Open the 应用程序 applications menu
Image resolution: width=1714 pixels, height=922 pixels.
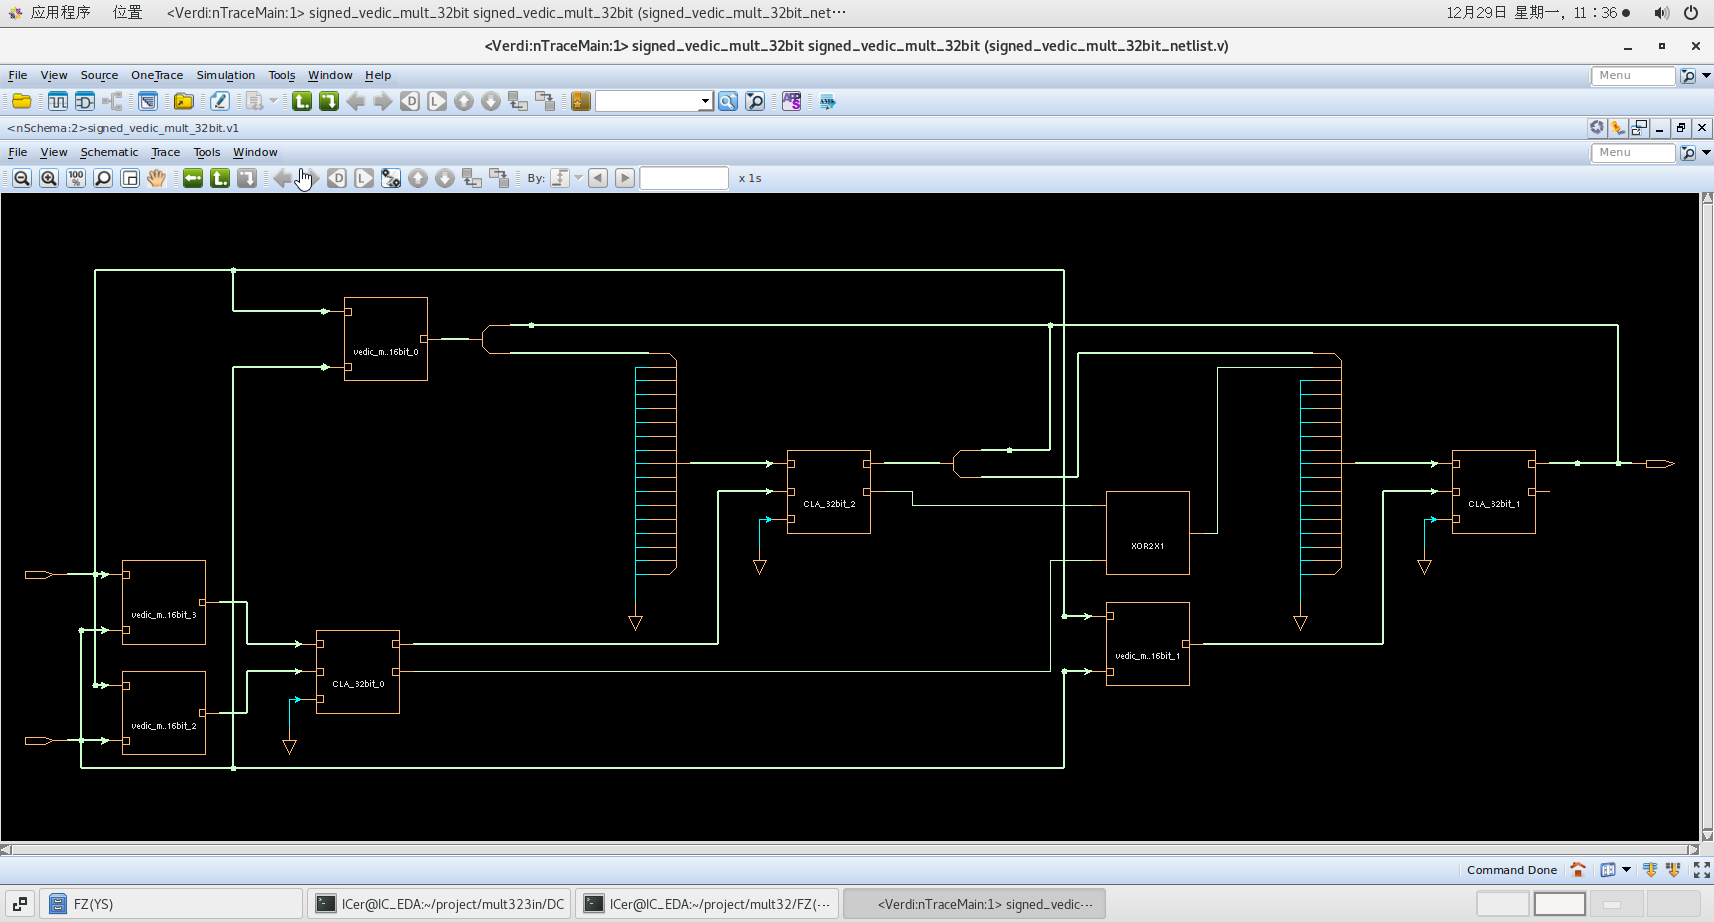(x=60, y=12)
